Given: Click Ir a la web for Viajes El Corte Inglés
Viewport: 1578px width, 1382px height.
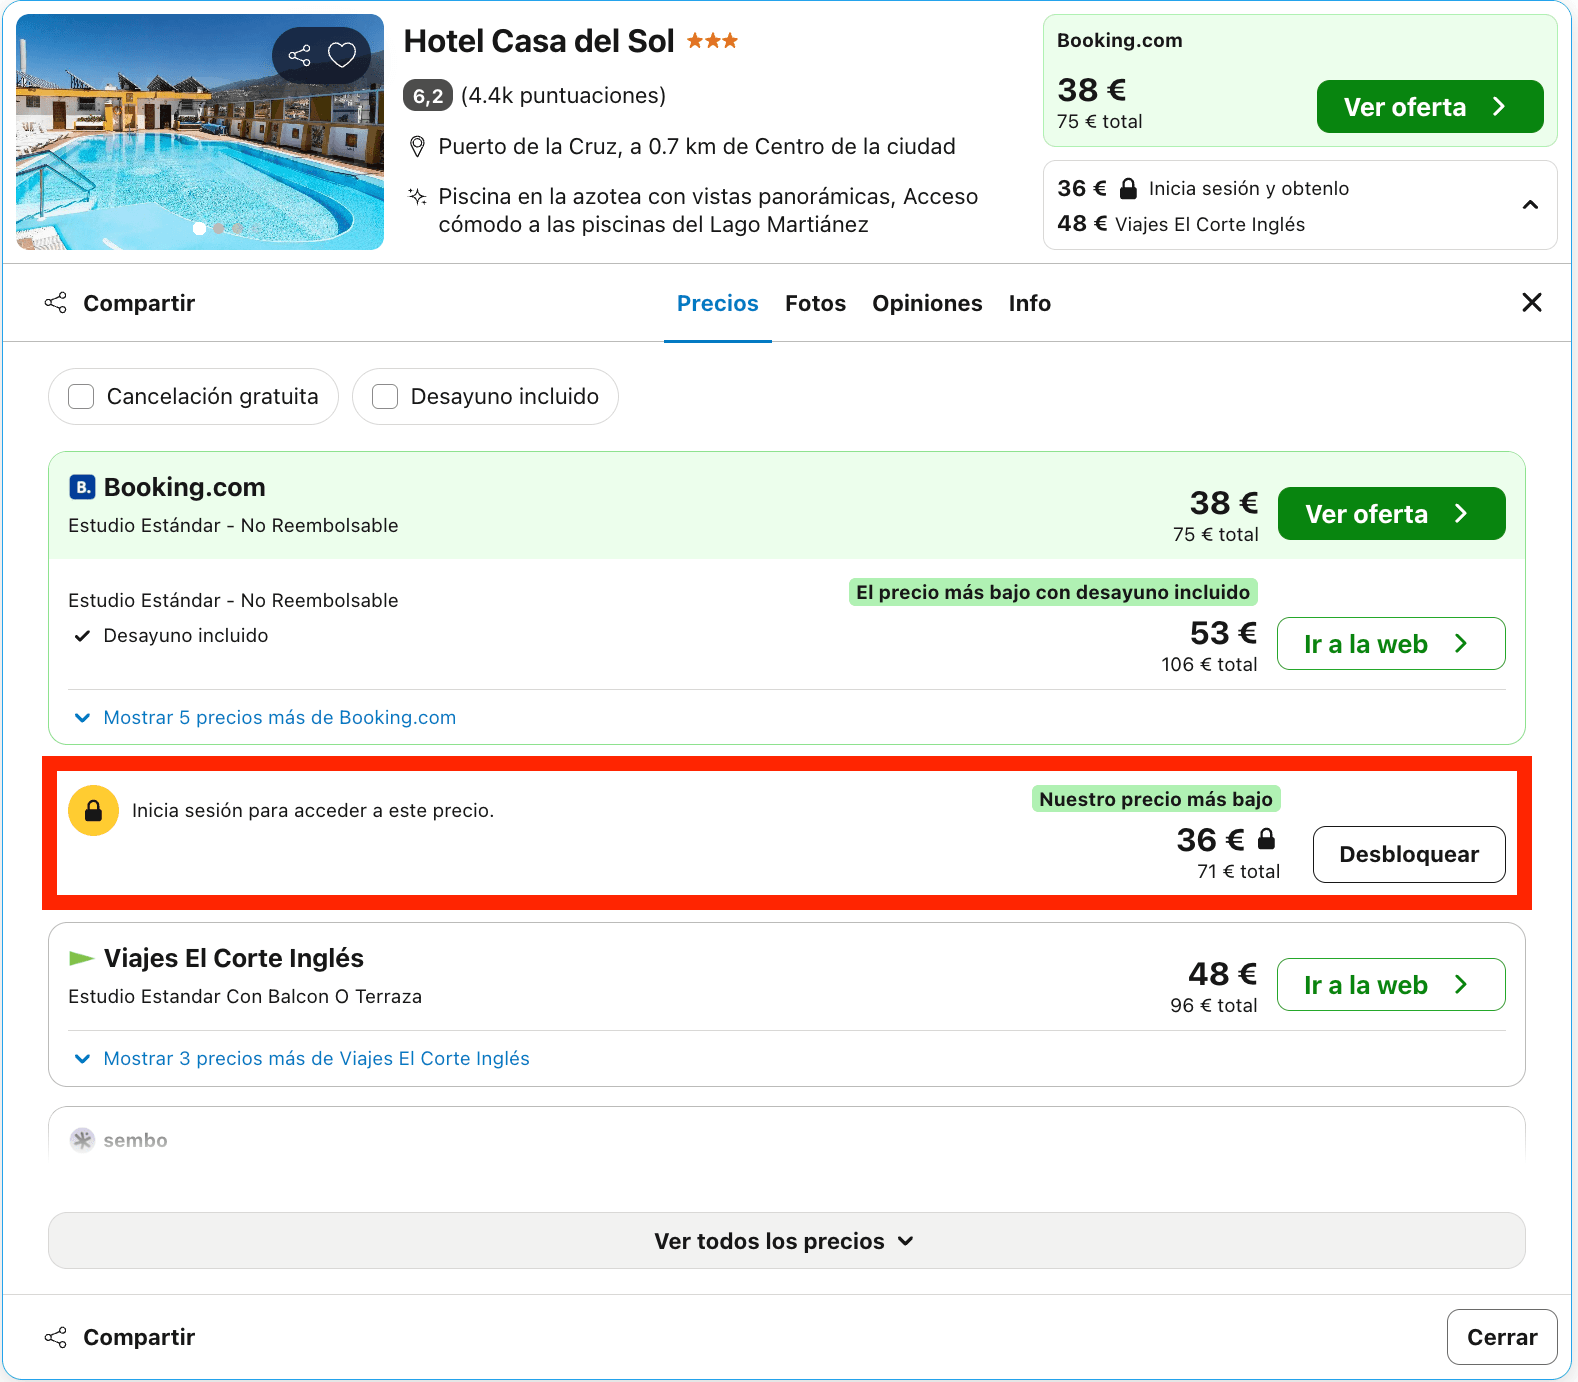Looking at the screenshot, I should click(x=1391, y=985).
